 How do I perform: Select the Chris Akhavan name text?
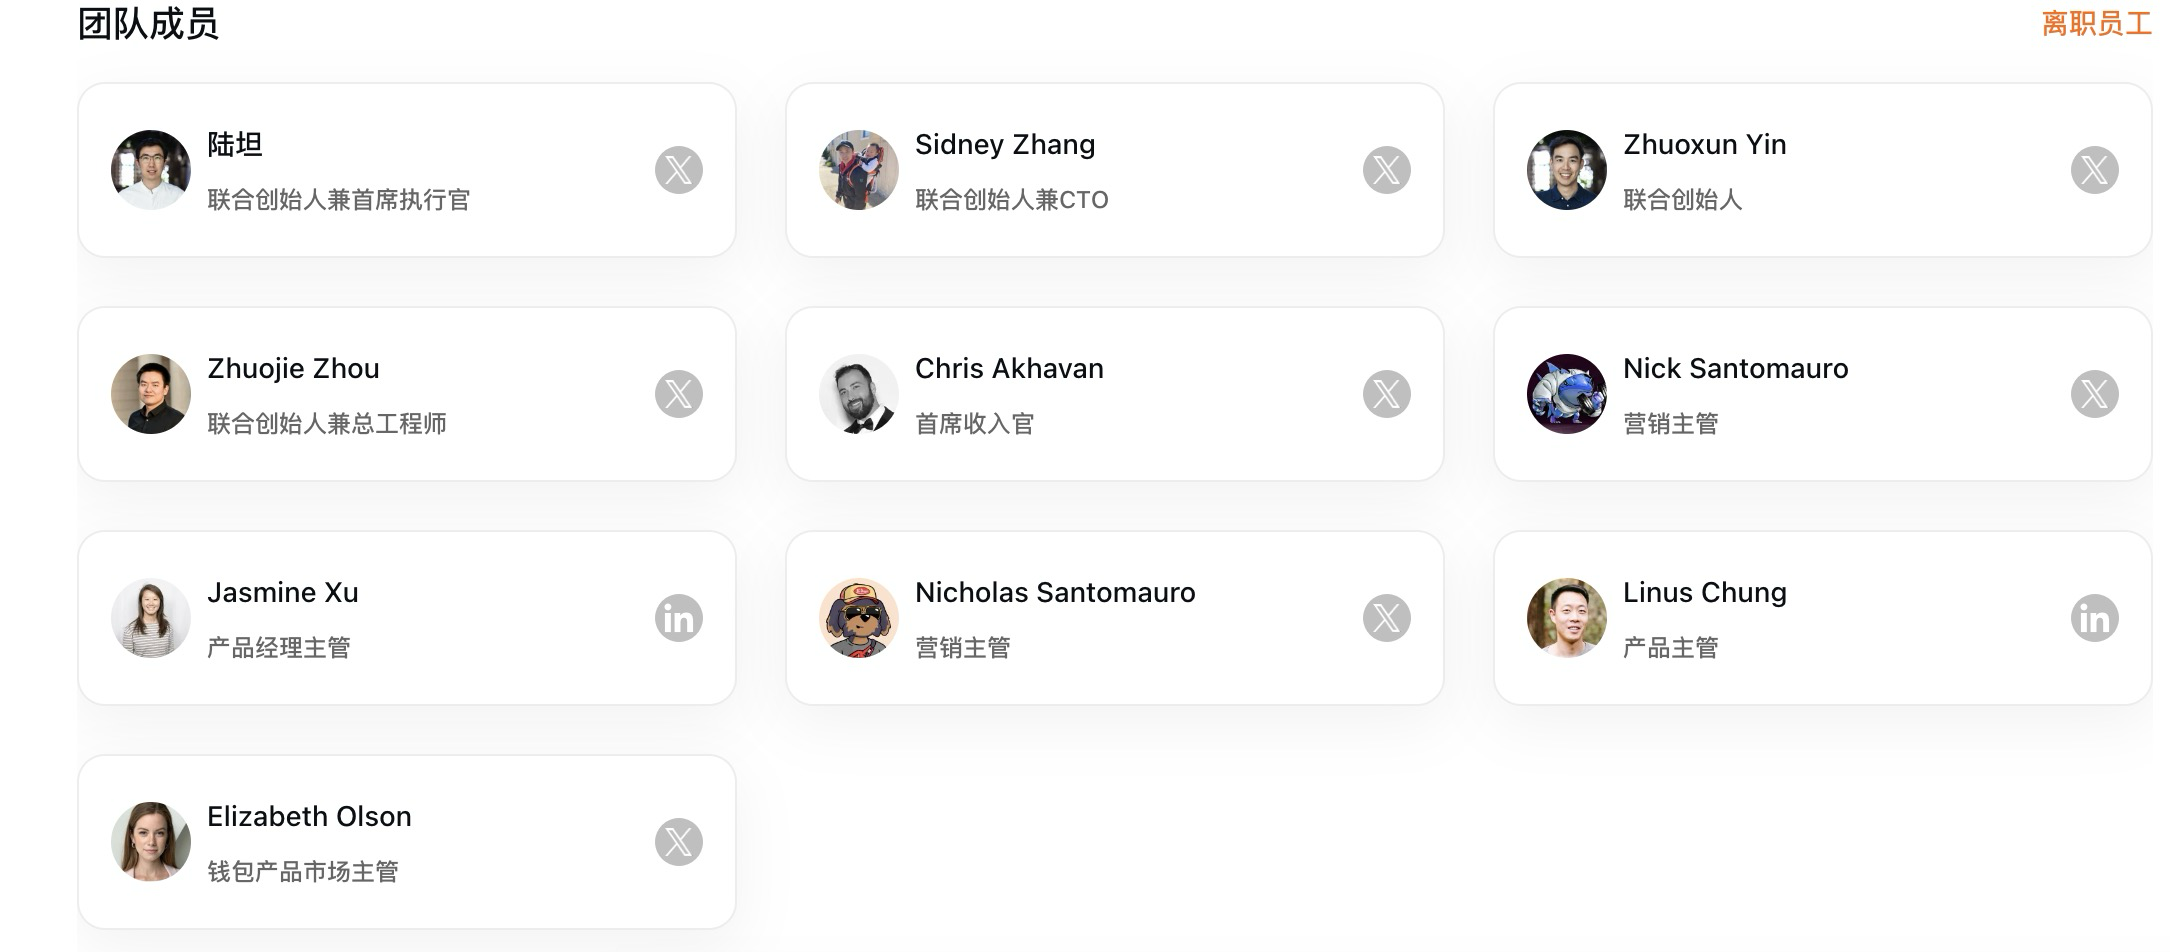pyautogui.click(x=1009, y=369)
